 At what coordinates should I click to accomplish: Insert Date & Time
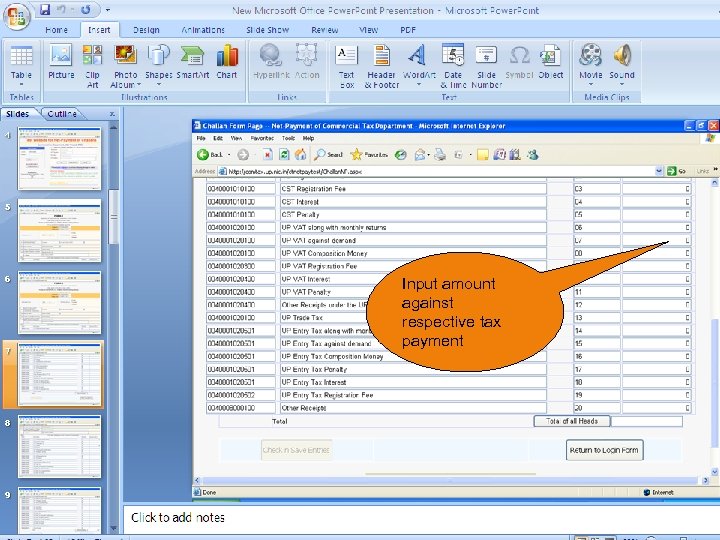coord(453,66)
